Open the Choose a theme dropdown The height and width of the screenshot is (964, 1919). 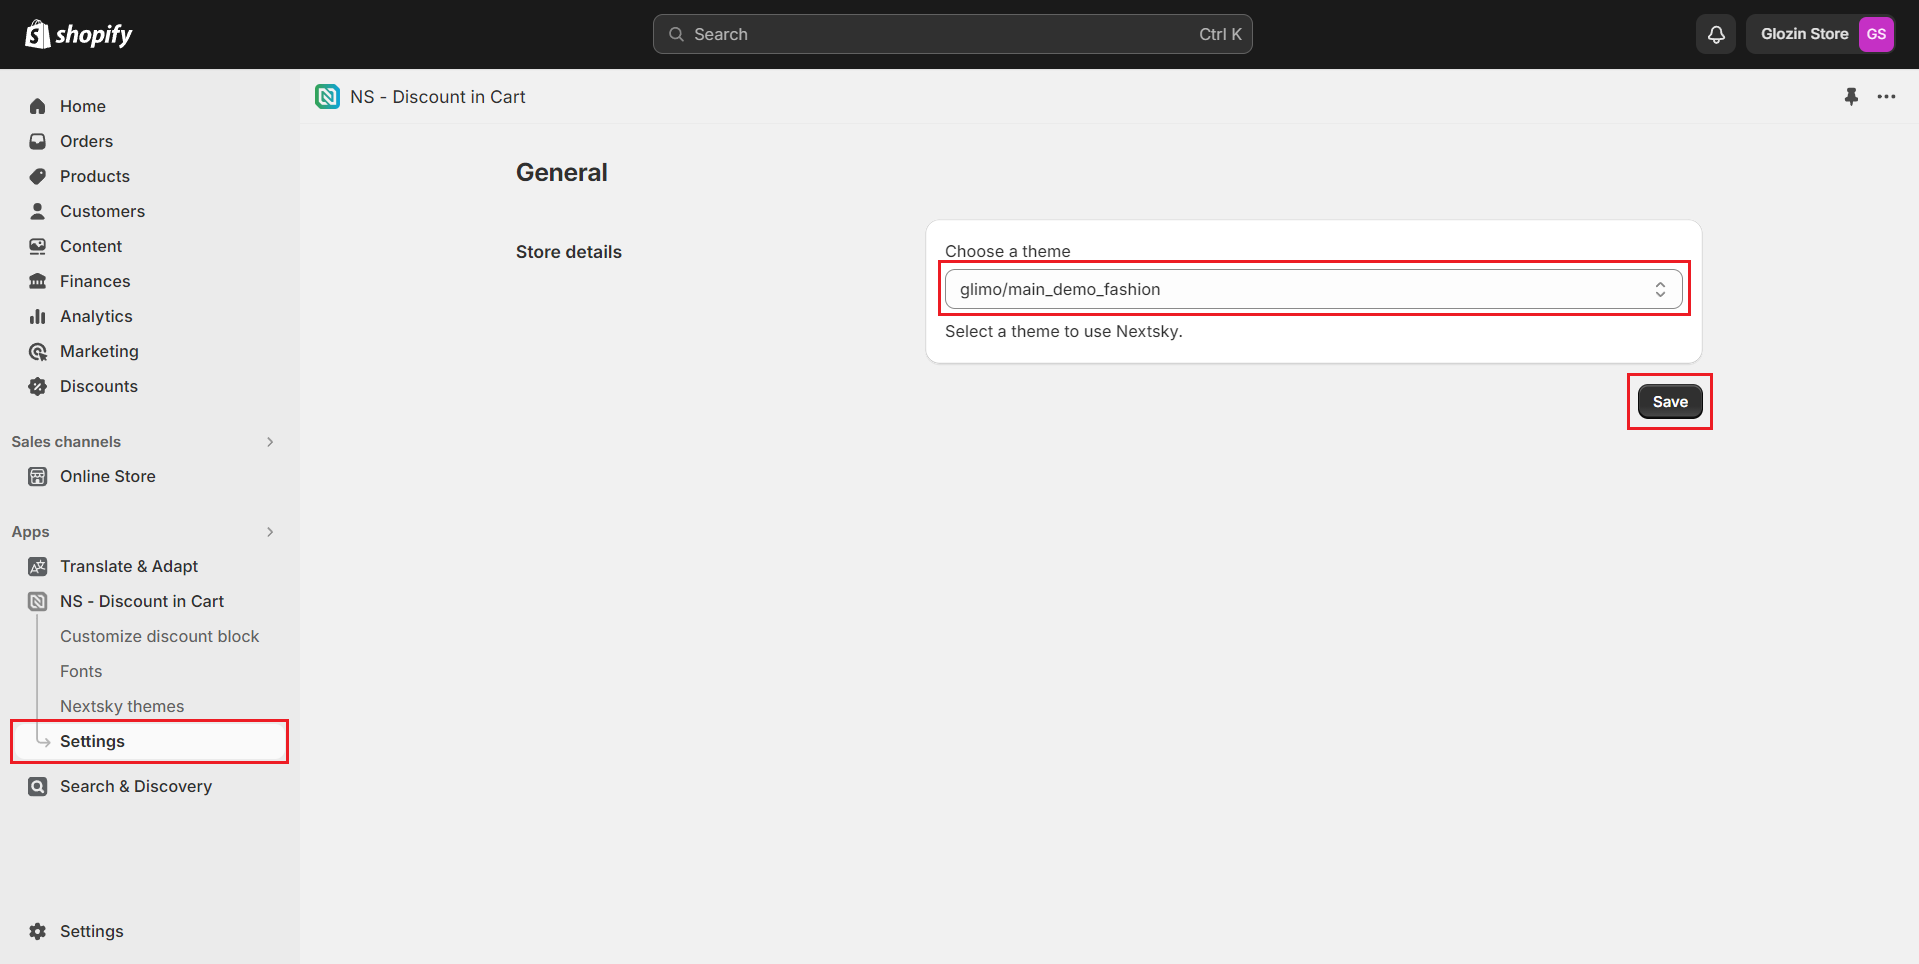click(1312, 289)
